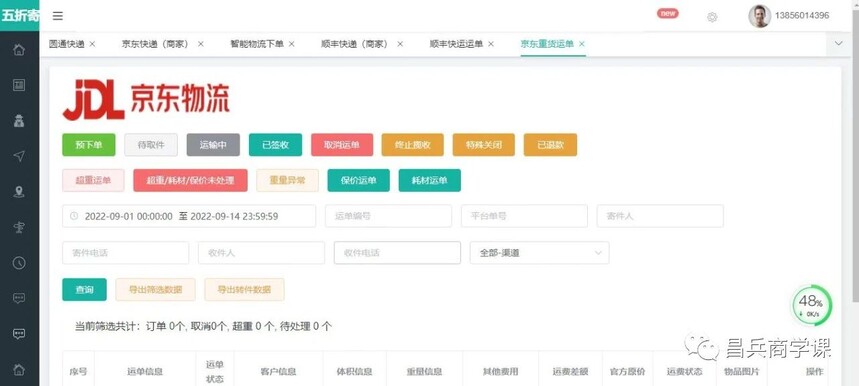This screenshot has height=386, width=859.
Task: Expand the tab list chevron
Action: coord(839,44)
